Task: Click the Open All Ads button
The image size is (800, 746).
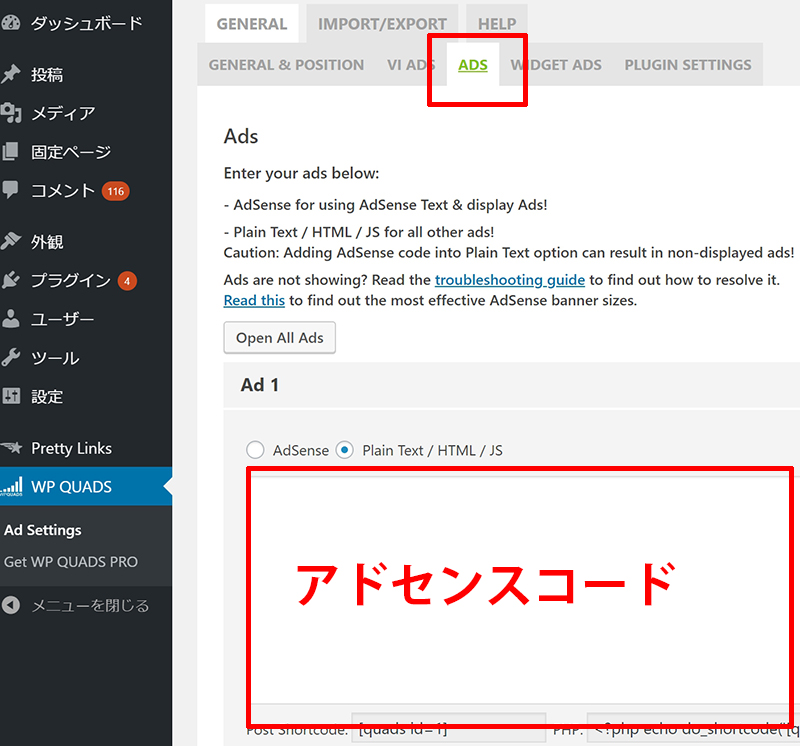Action: coord(280,338)
